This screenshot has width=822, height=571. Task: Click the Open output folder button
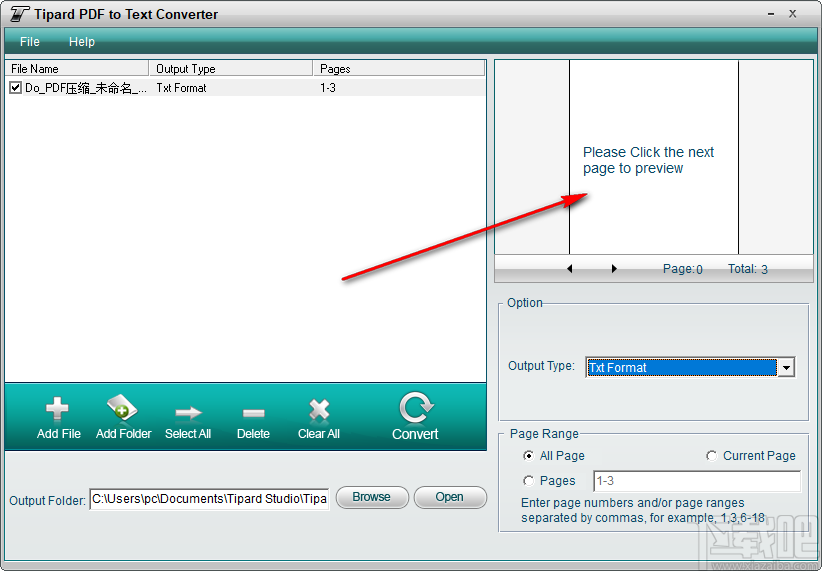click(450, 497)
